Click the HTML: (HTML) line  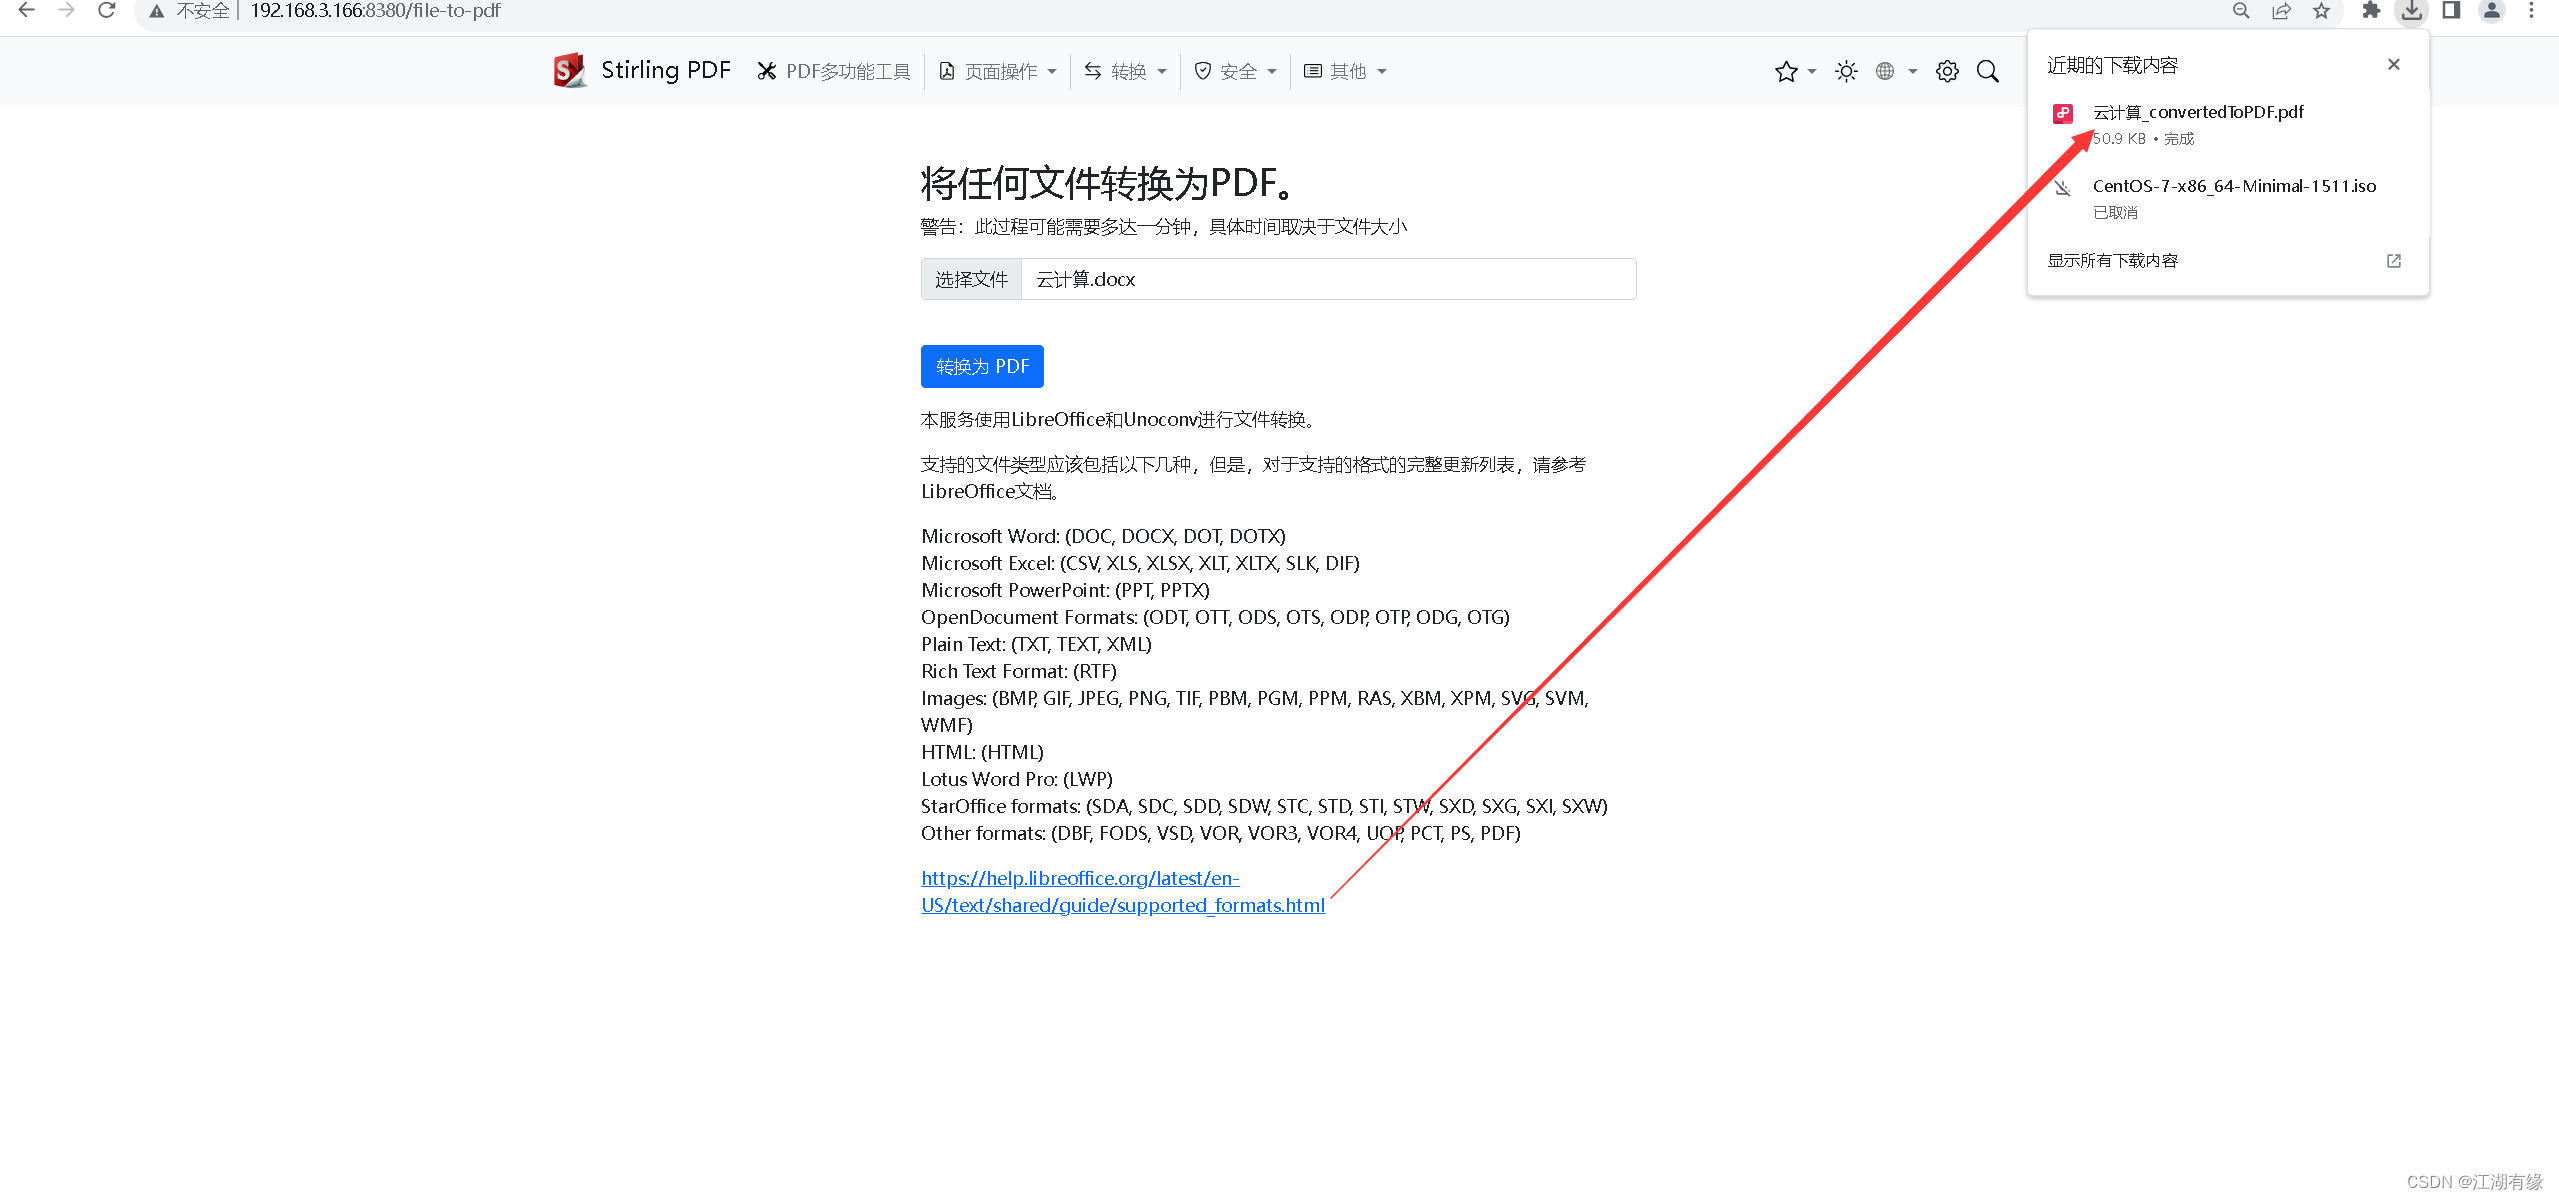982,752
